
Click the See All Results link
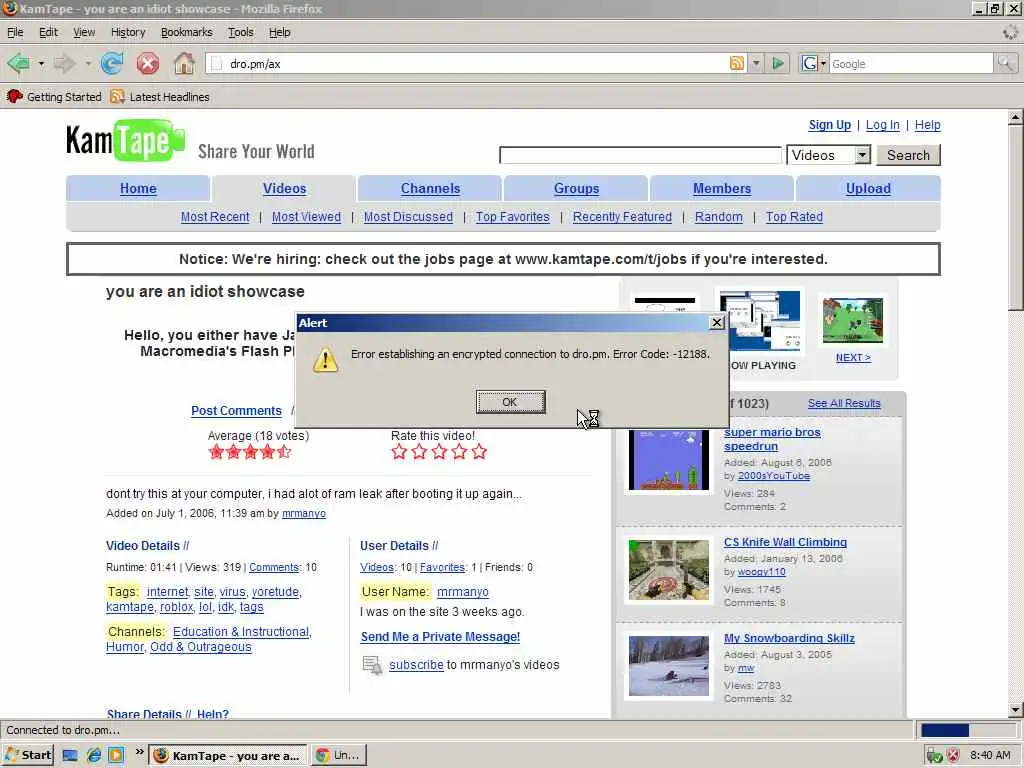tap(844, 403)
